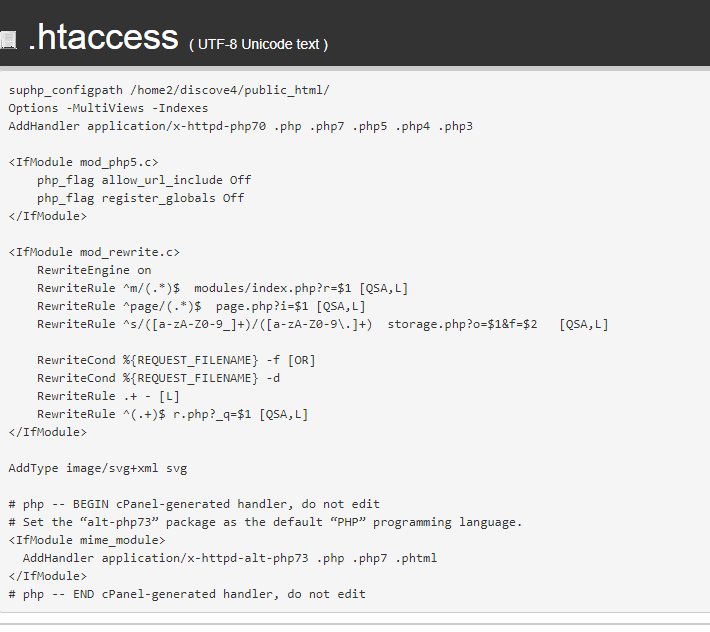
Task: Click the RewriteRule for r.php
Action: tap(172, 414)
